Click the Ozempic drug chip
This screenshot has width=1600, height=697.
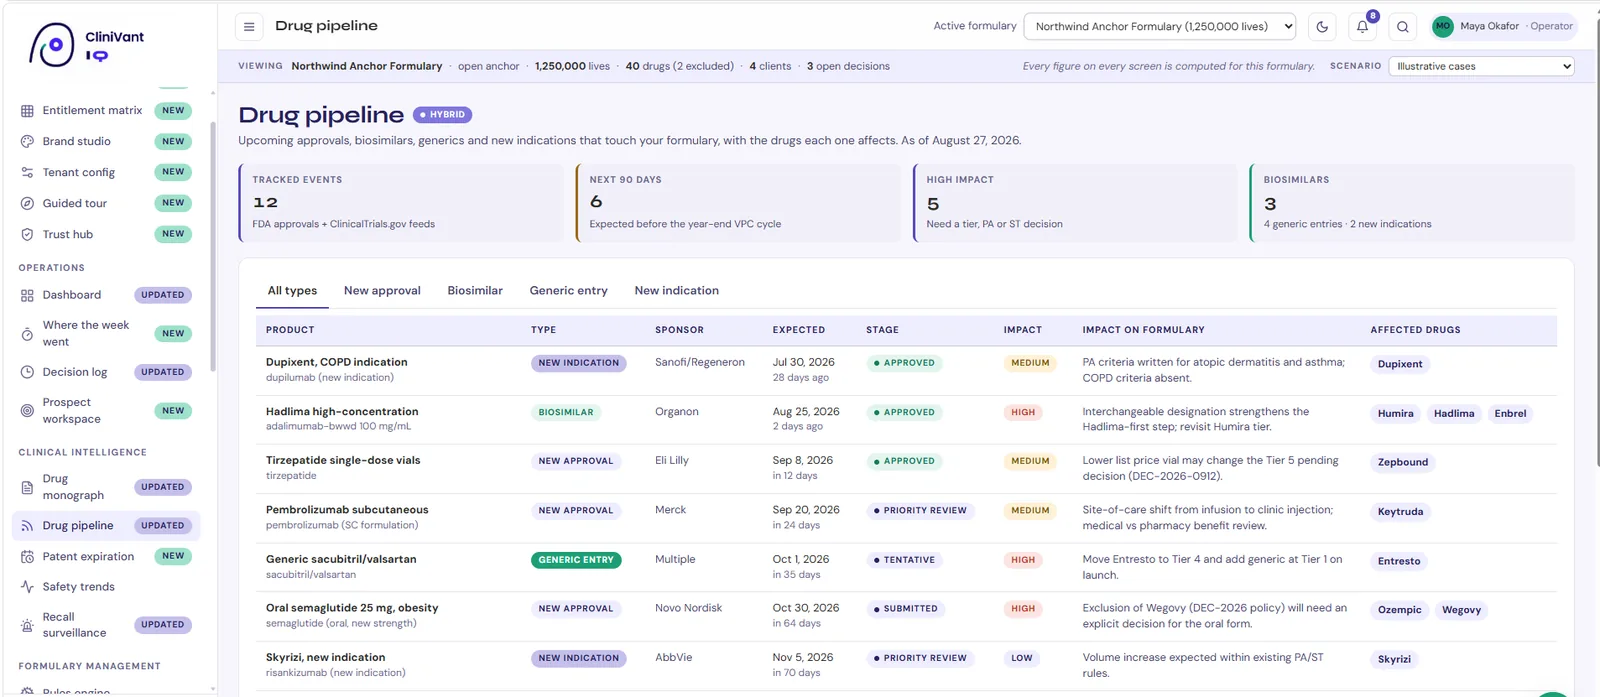click(1399, 610)
